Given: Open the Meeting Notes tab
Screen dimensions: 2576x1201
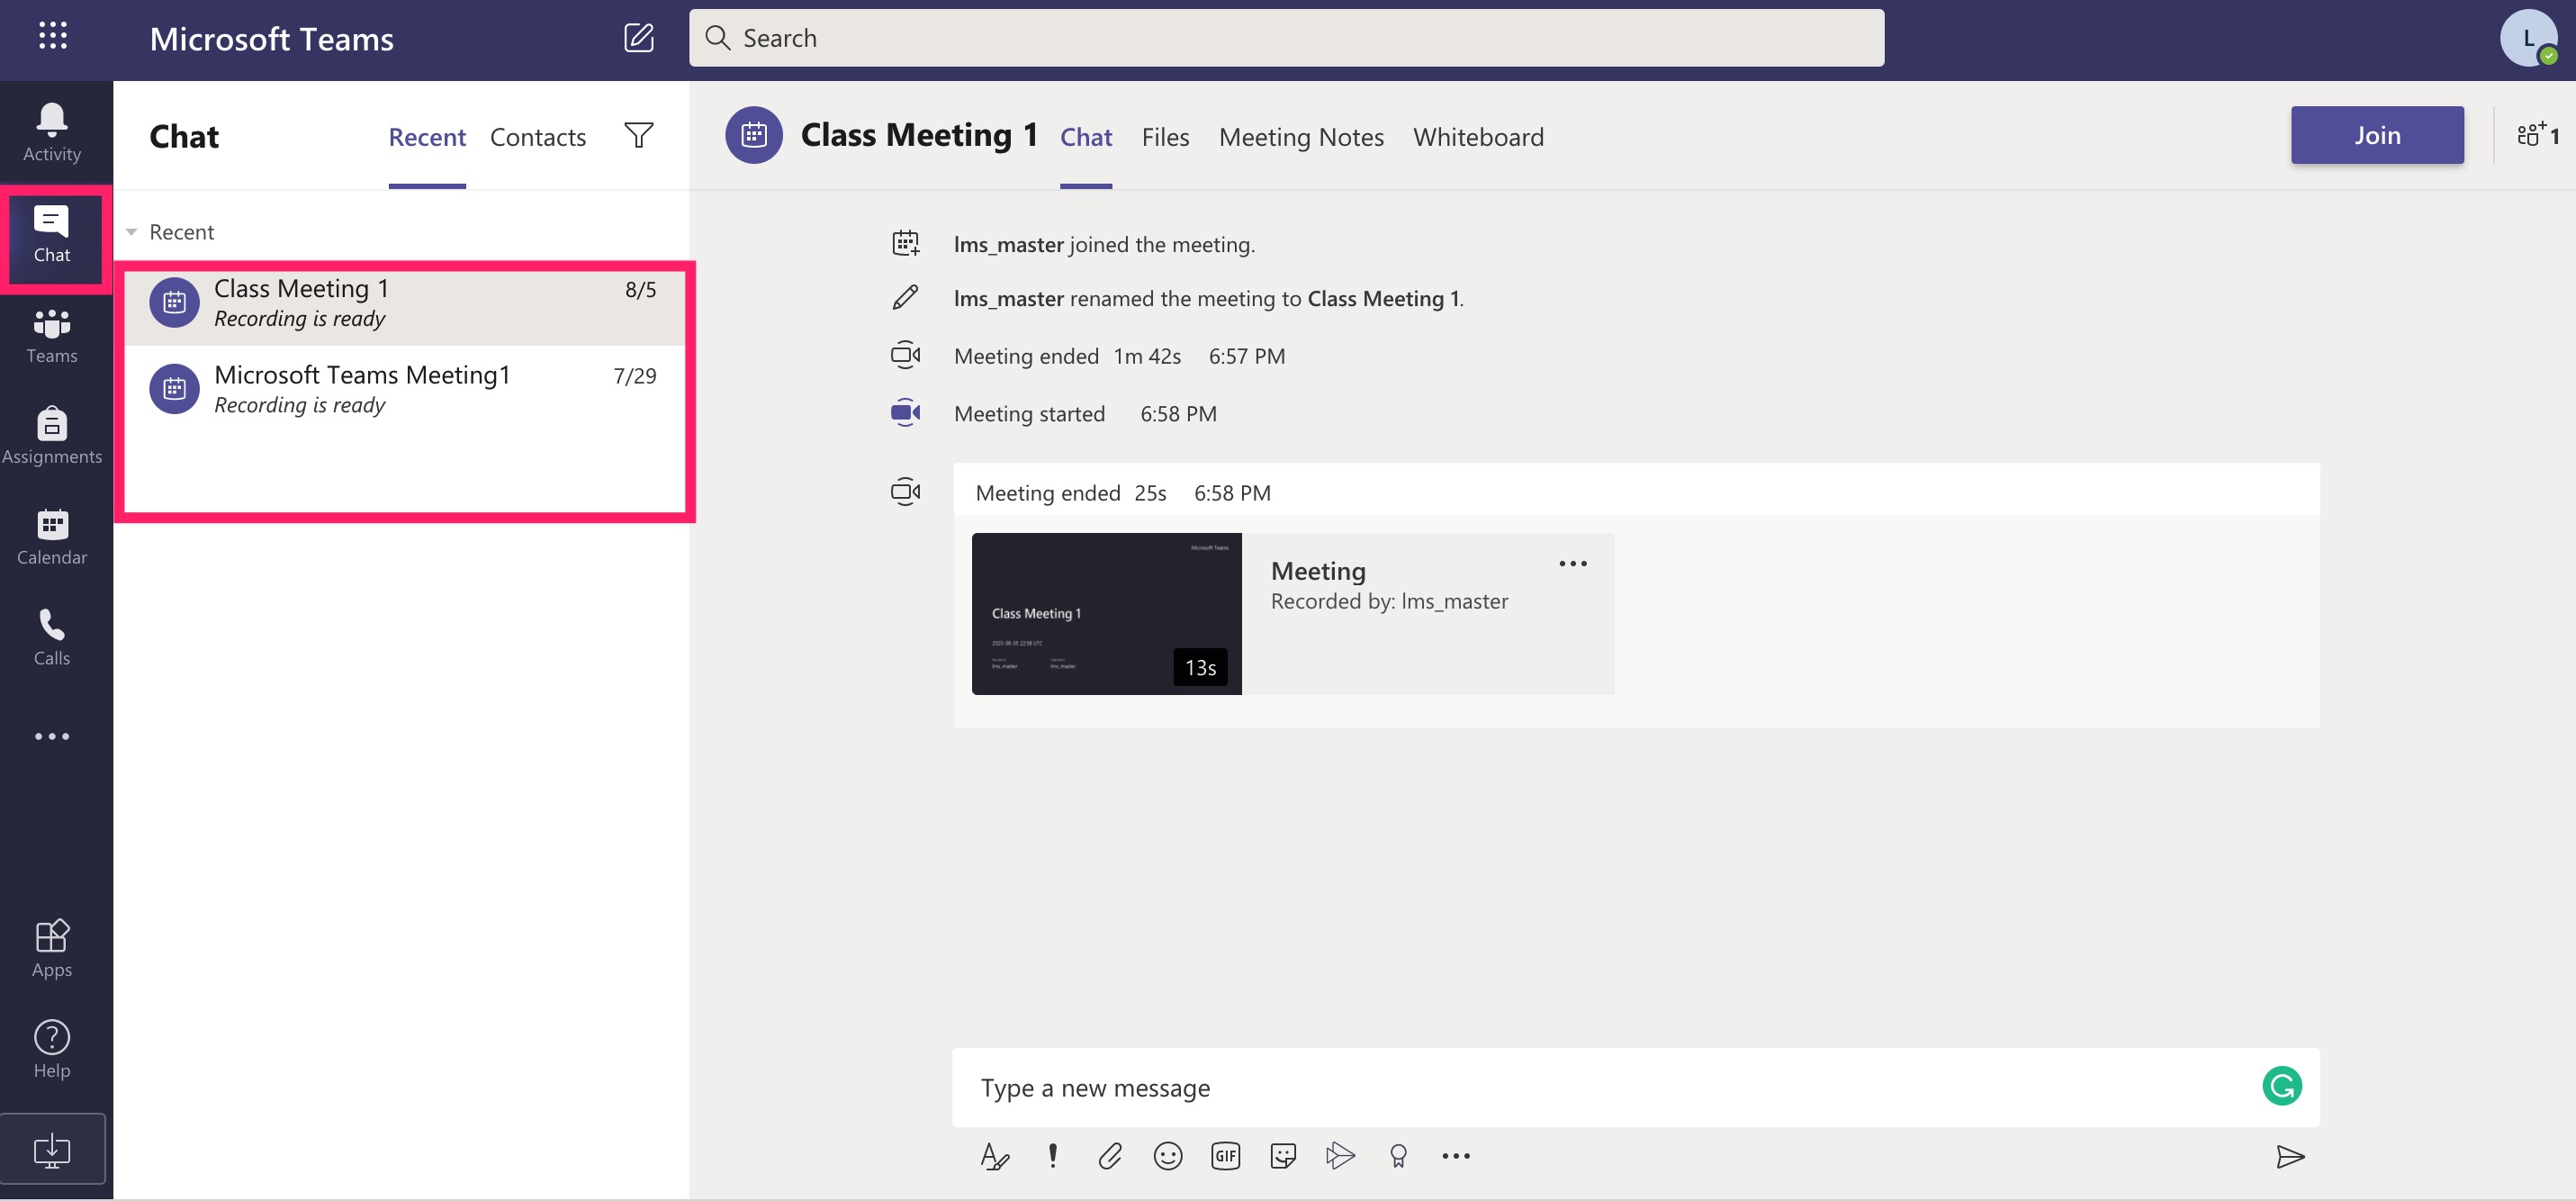Looking at the screenshot, I should (1301, 137).
